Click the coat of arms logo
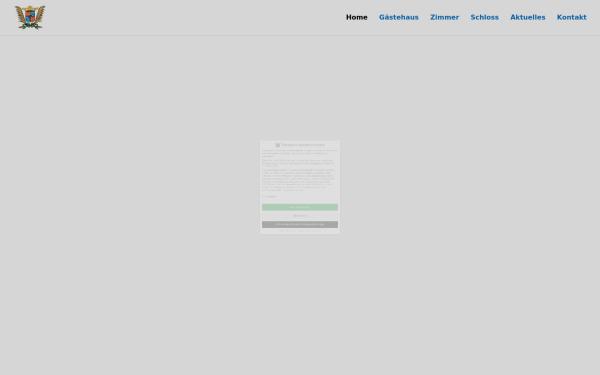The image size is (600, 375). click(x=30, y=18)
